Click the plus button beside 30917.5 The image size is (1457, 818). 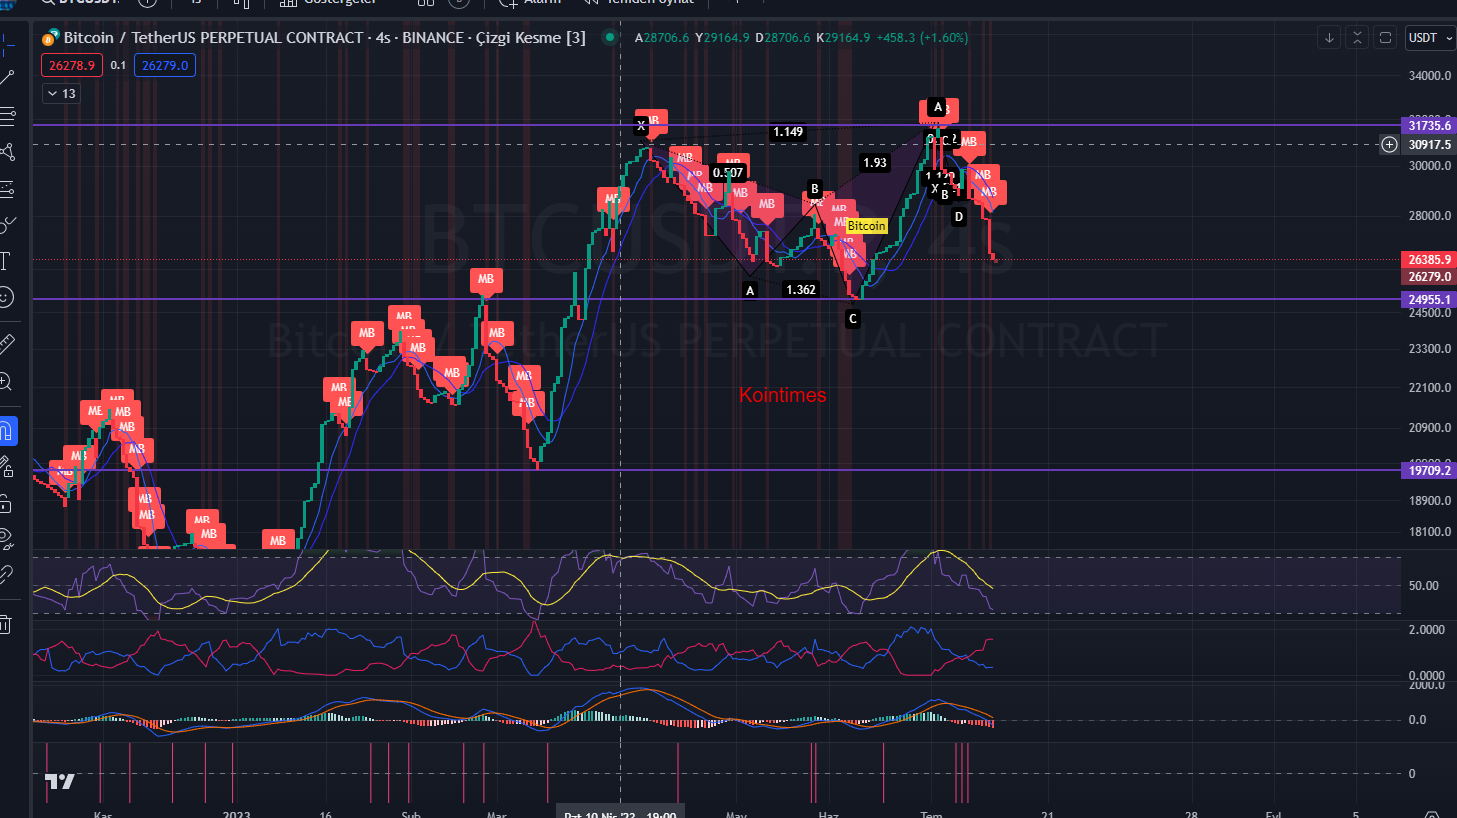click(1389, 145)
